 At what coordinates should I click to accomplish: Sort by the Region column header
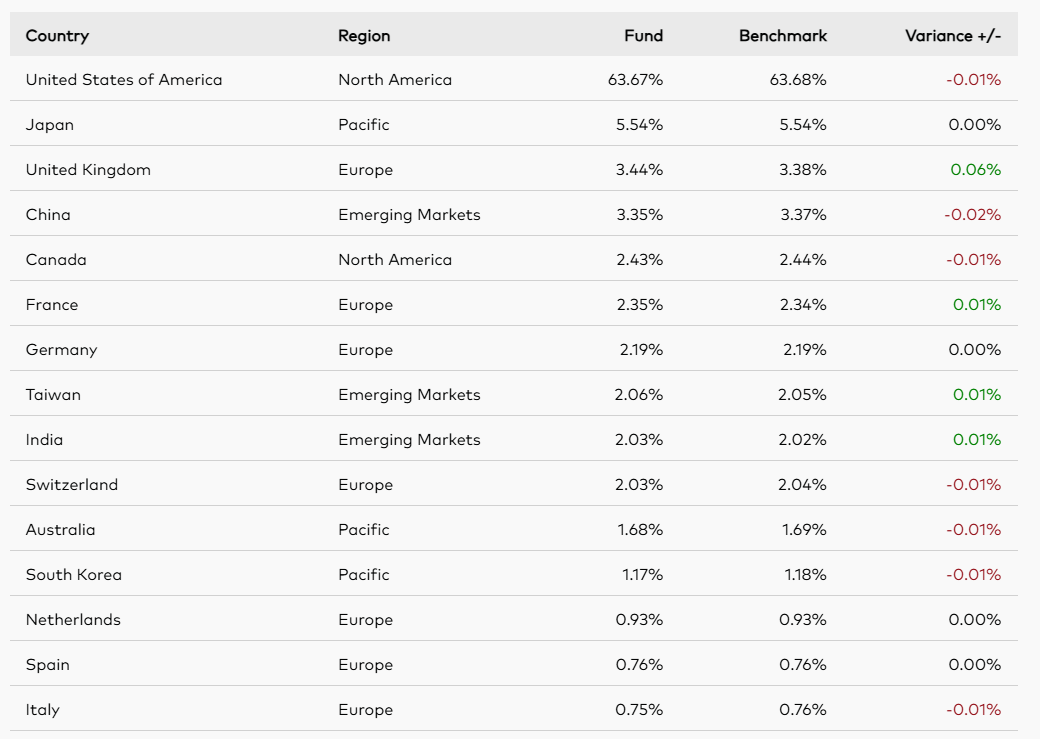(364, 36)
